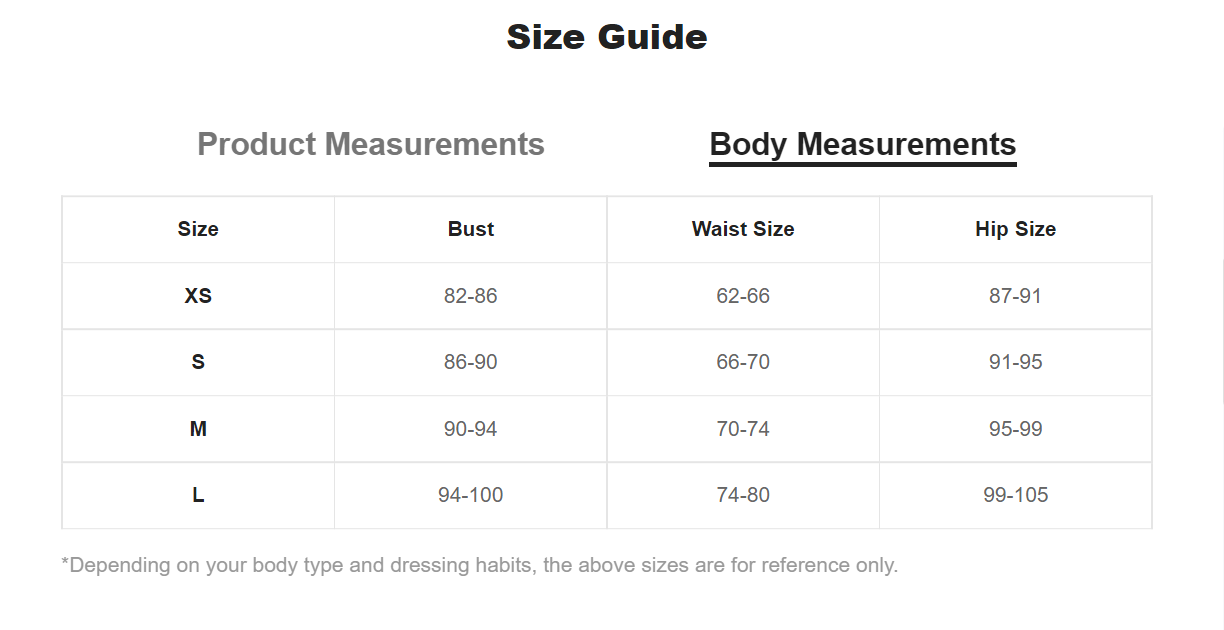Select the L size row label
This screenshot has width=1224, height=630.
[x=198, y=495]
